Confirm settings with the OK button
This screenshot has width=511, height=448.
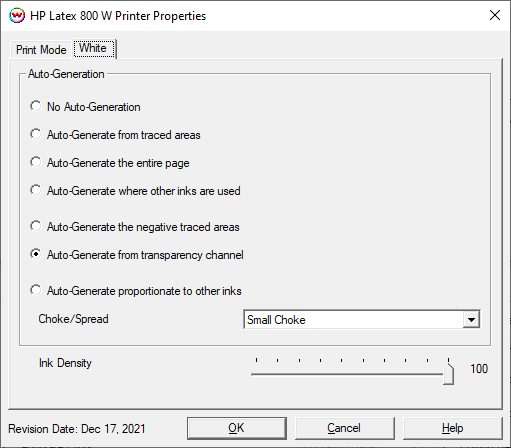click(237, 428)
